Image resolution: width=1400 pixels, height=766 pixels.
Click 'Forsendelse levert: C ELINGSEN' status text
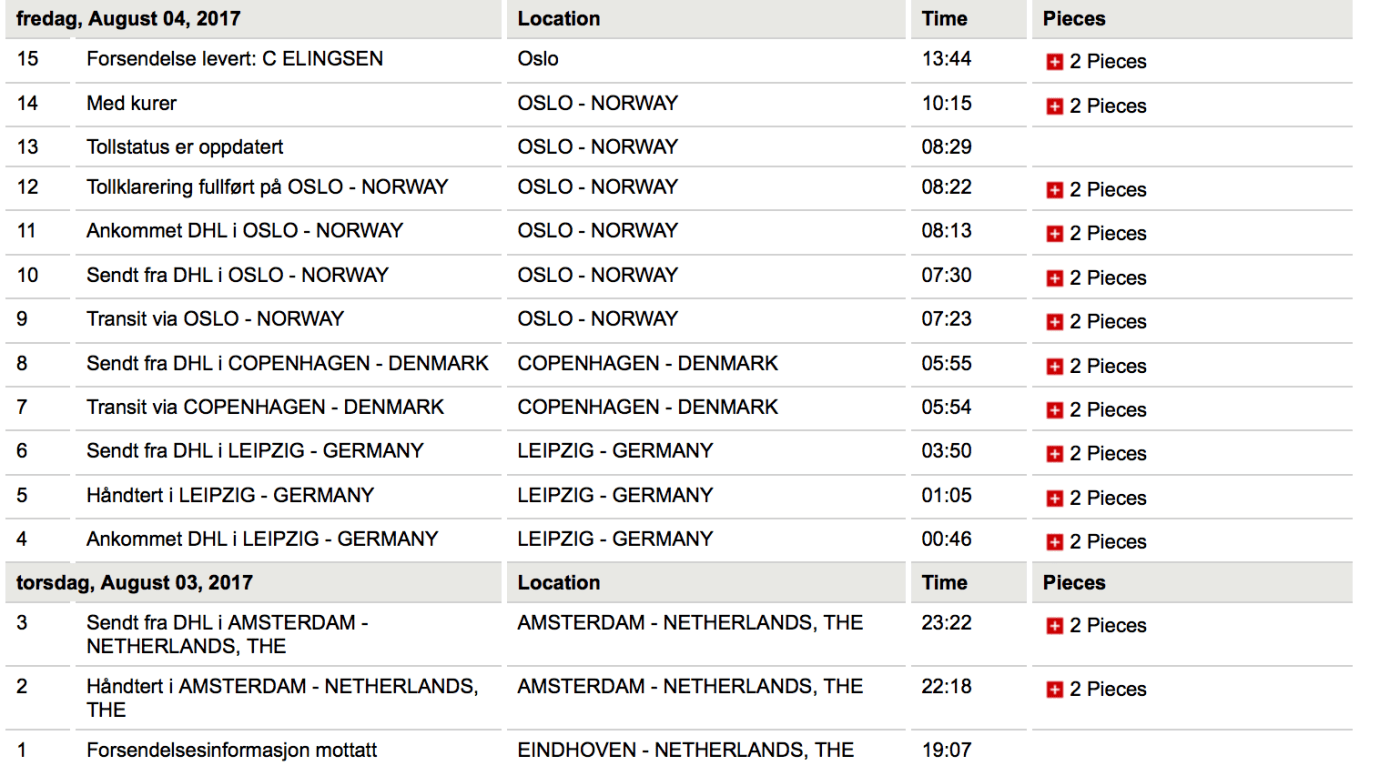pos(234,59)
